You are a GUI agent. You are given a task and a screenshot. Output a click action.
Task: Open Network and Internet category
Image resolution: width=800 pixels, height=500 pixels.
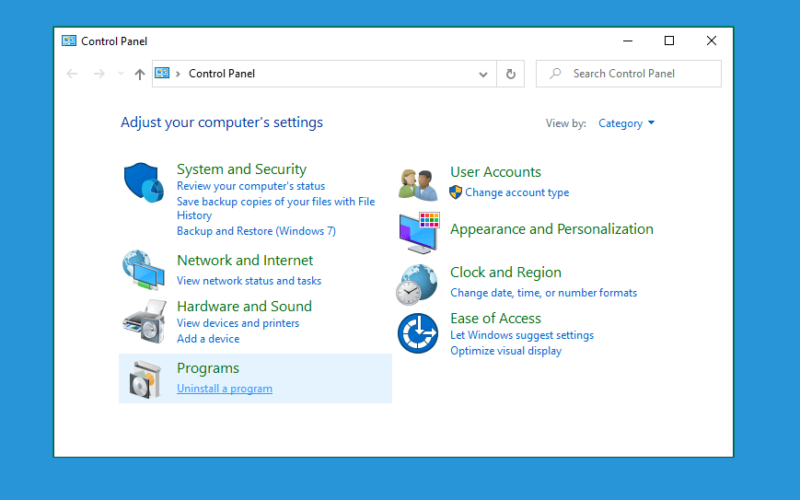coord(245,260)
